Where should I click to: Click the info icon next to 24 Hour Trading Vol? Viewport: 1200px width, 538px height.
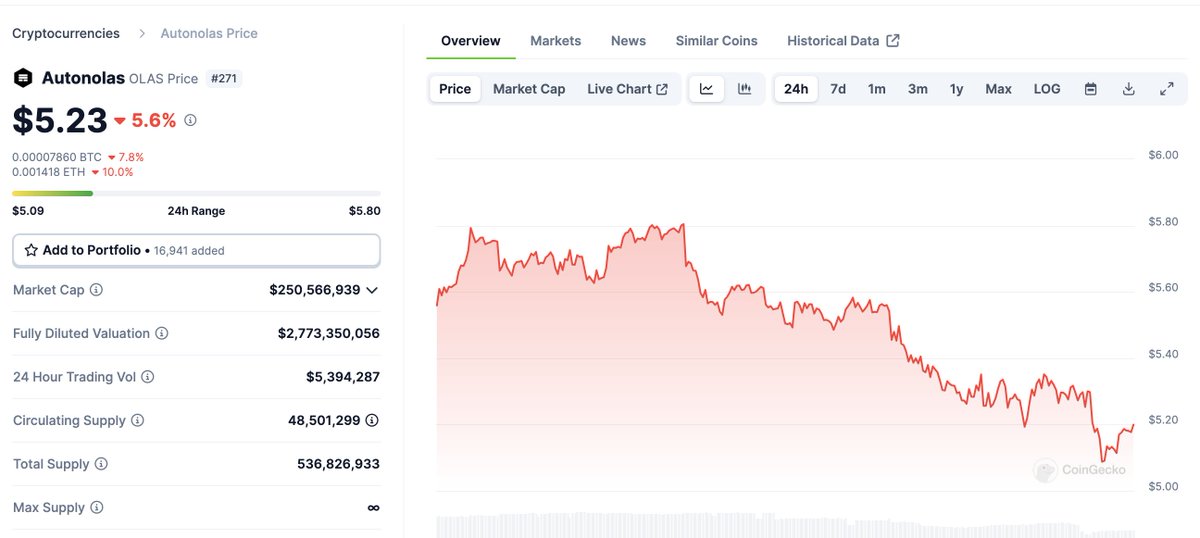point(148,377)
